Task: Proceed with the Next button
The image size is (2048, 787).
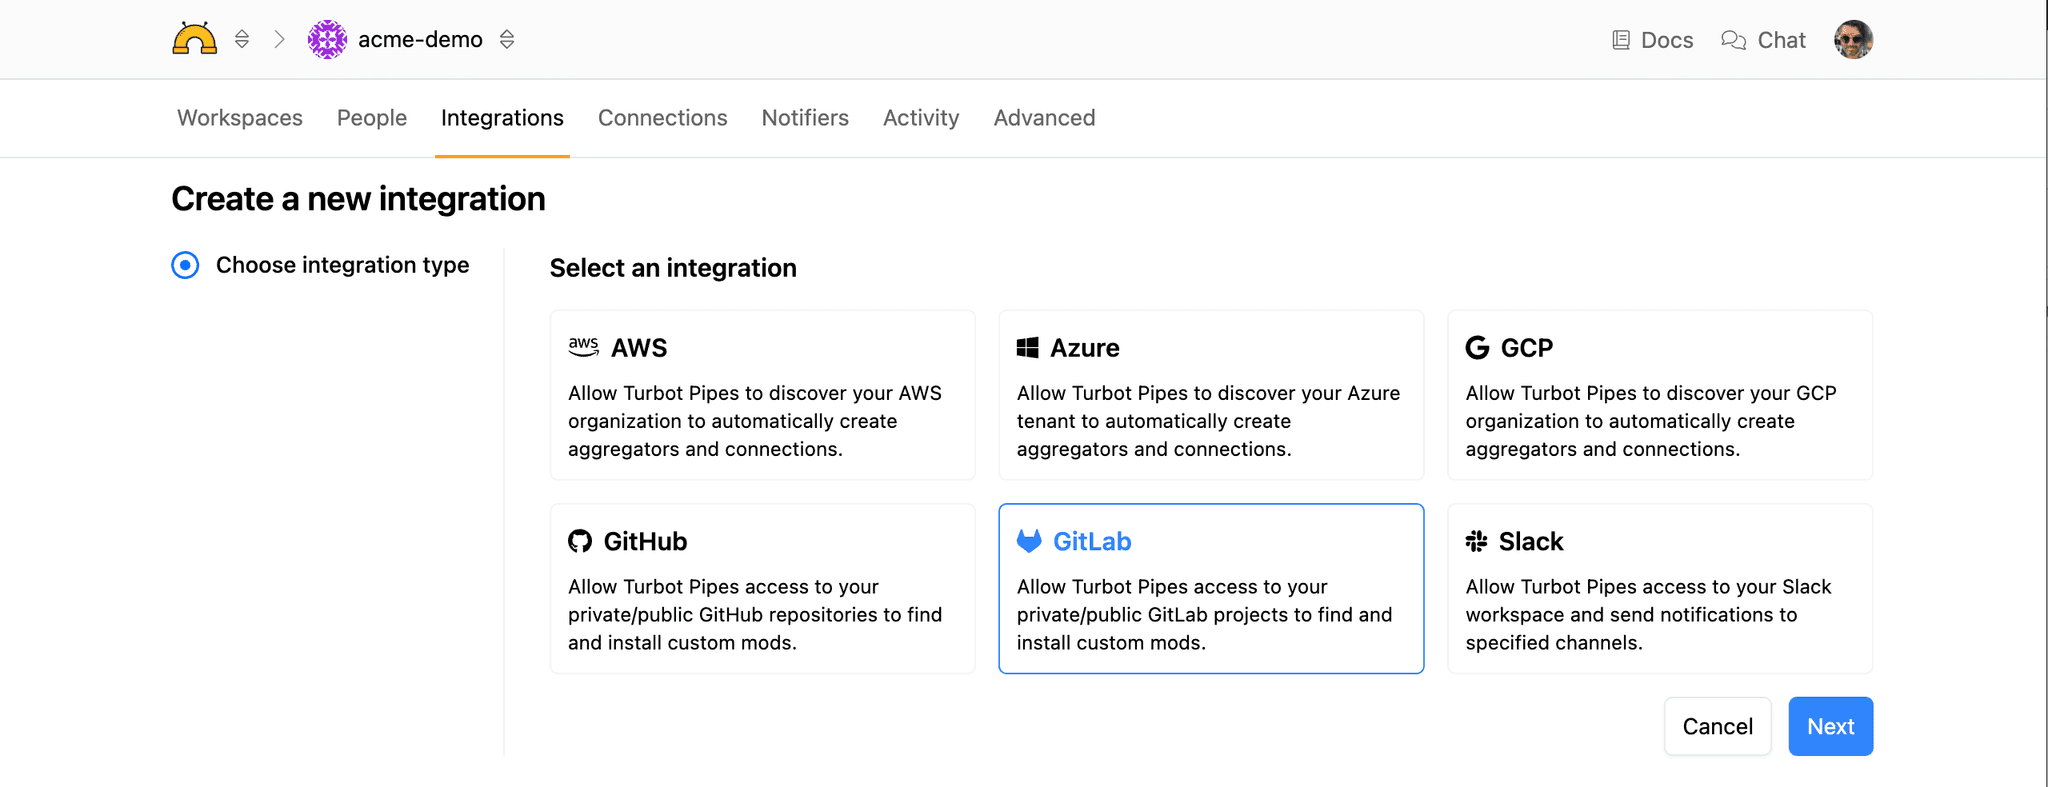Action: coord(1831,726)
